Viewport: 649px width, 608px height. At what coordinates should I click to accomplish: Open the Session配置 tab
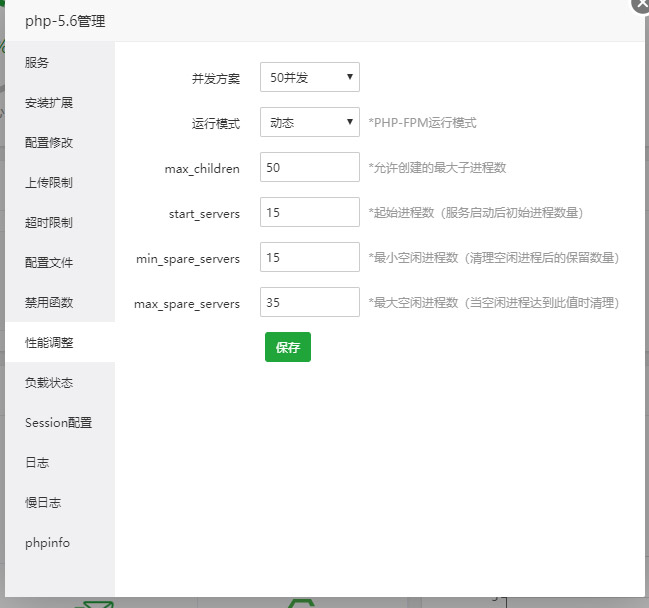pos(59,422)
